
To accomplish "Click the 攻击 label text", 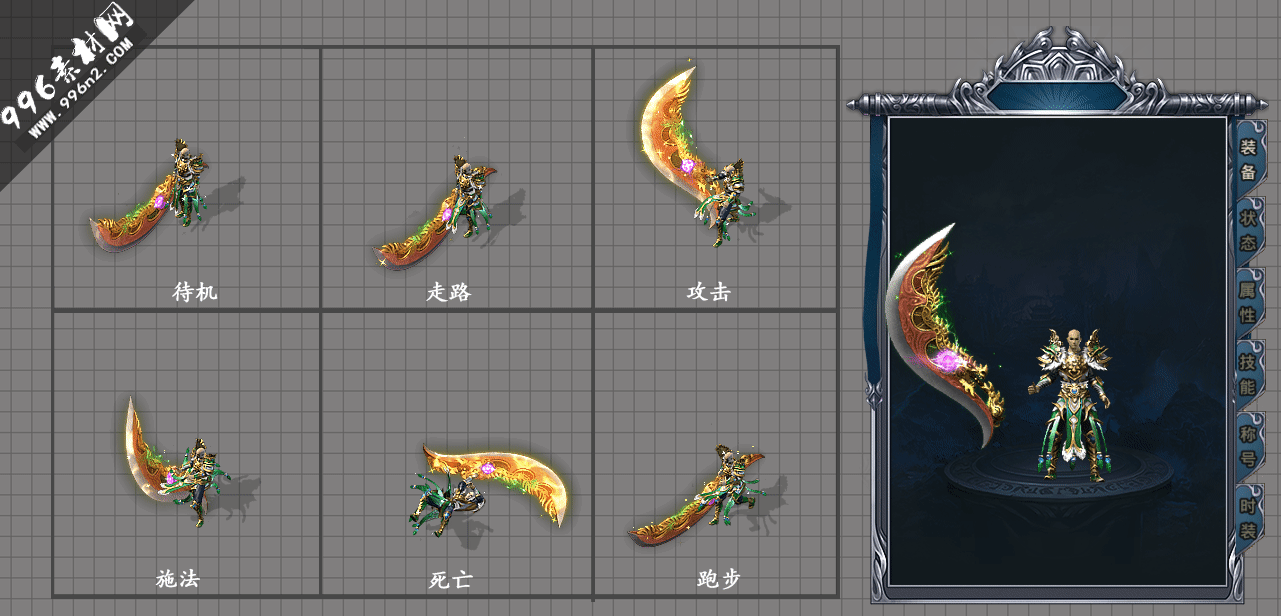I will pos(709,292).
